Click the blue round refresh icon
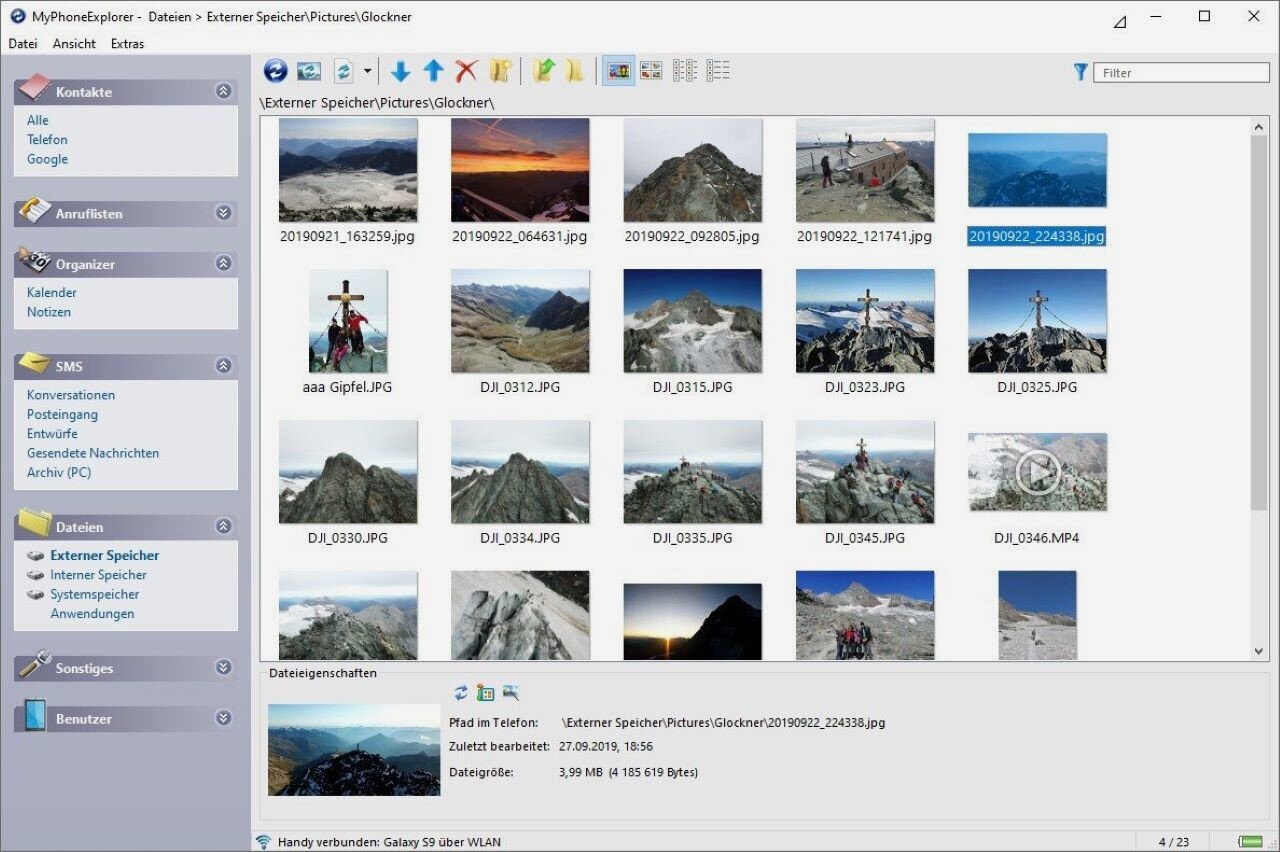1280x852 pixels. point(276,71)
